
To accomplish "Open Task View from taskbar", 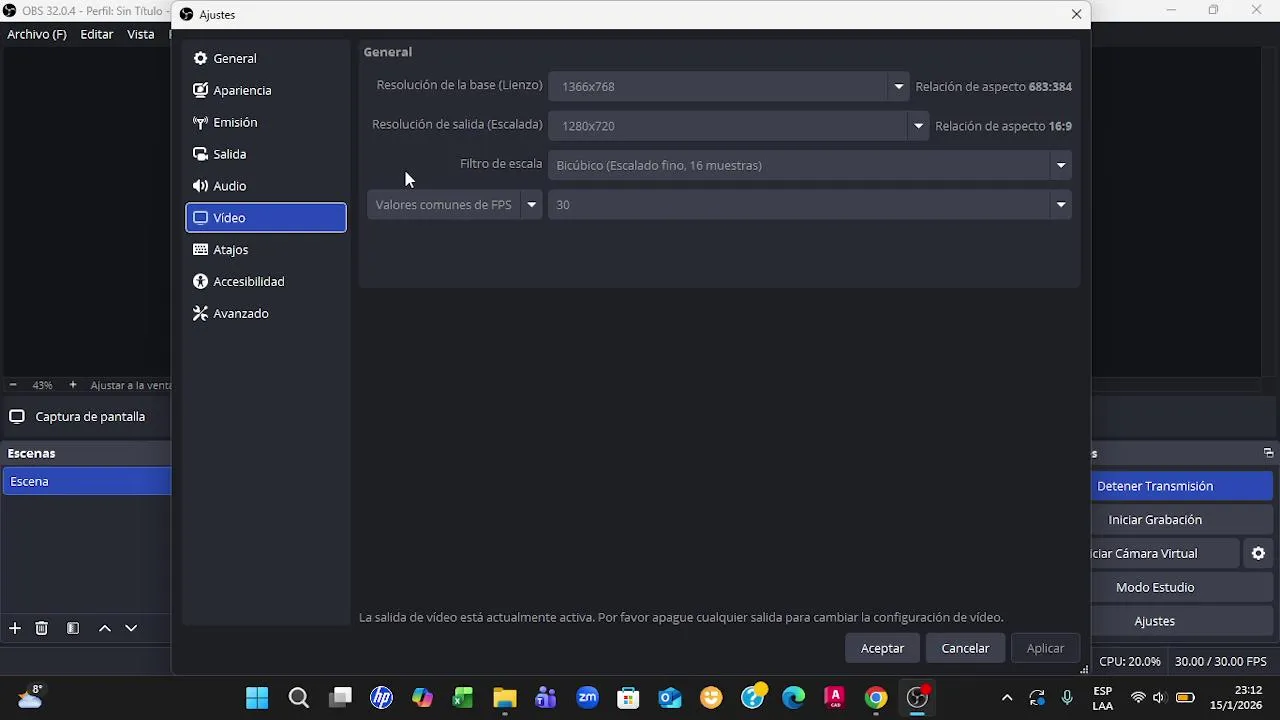I will click(x=340, y=698).
